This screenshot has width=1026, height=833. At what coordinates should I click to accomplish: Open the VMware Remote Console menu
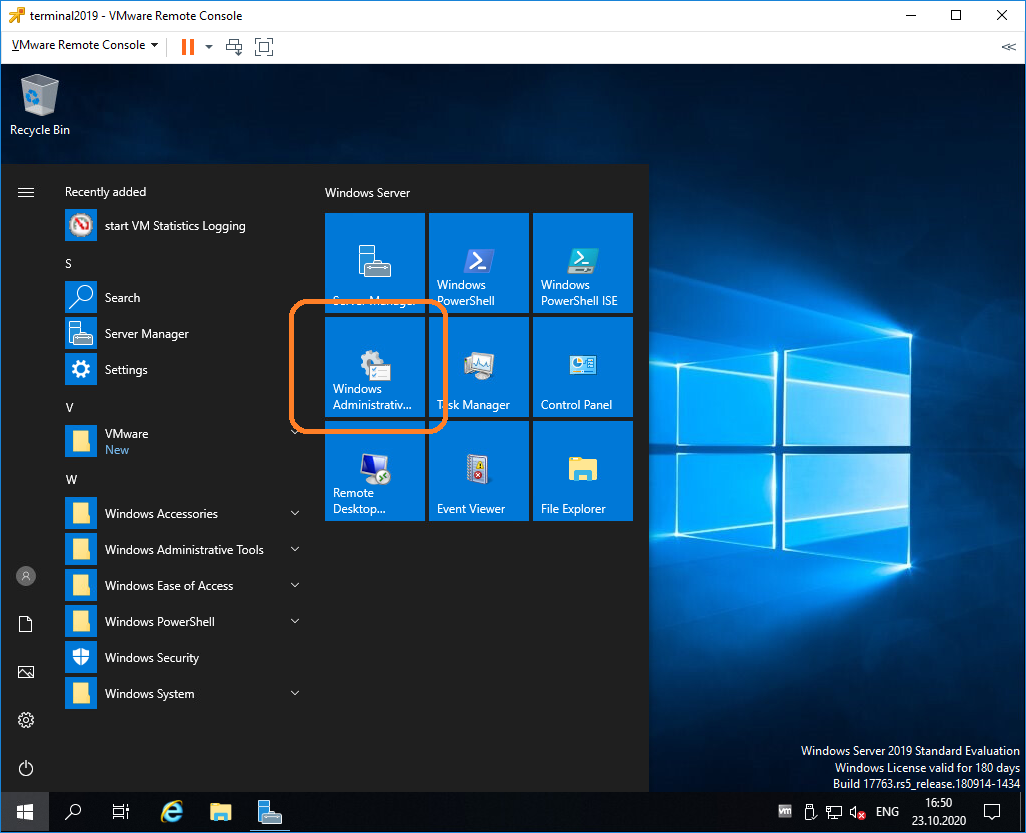(85, 45)
